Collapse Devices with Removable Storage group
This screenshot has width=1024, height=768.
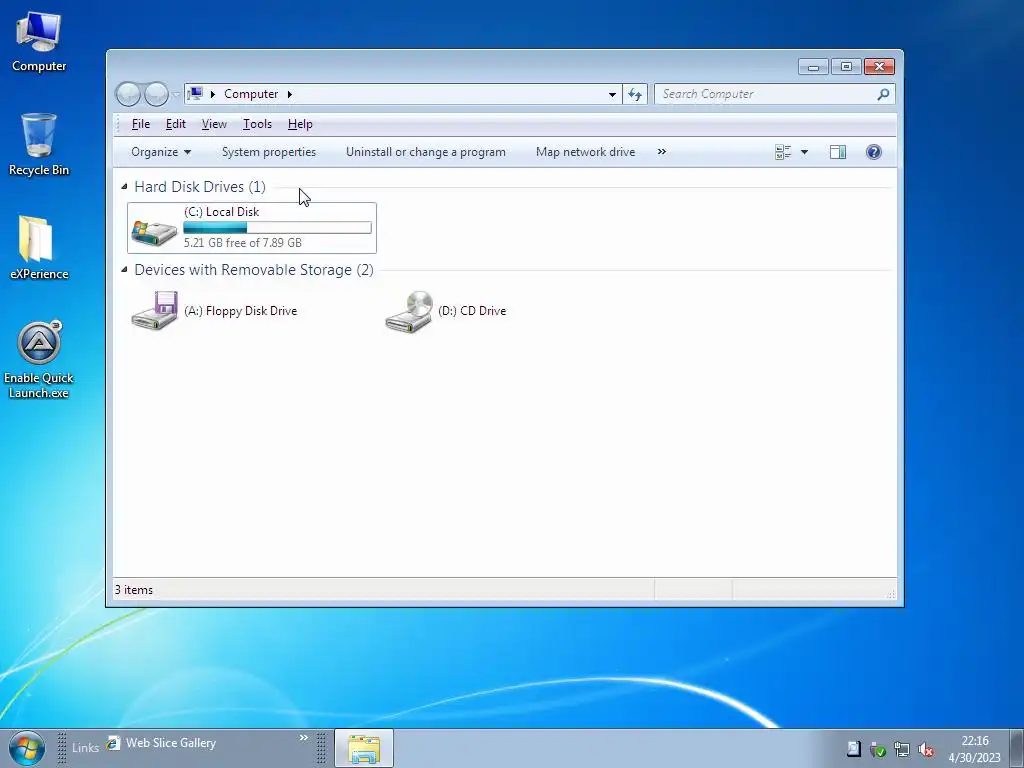(124, 270)
